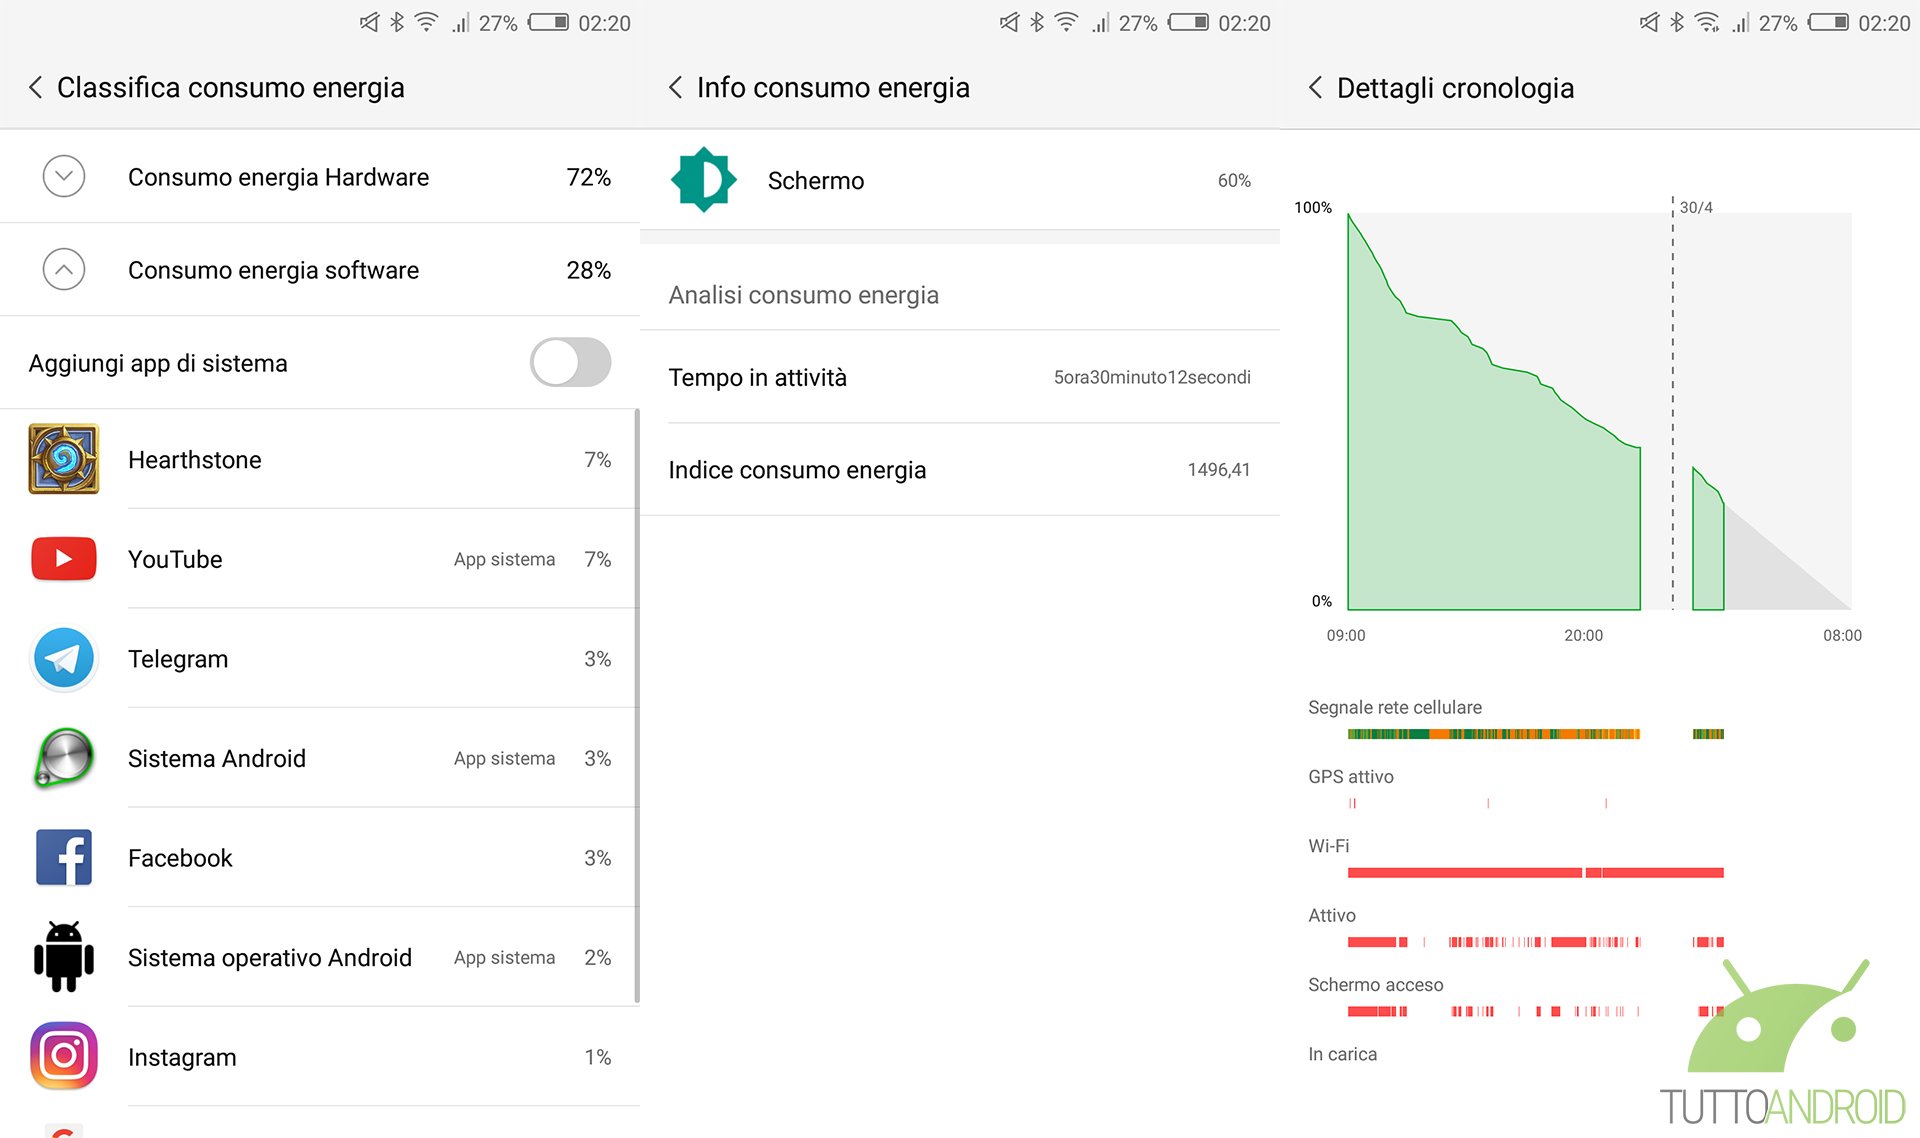1920x1138 pixels.
Task: Open the Hearthstone app icon
Action: pyautogui.click(x=64, y=459)
